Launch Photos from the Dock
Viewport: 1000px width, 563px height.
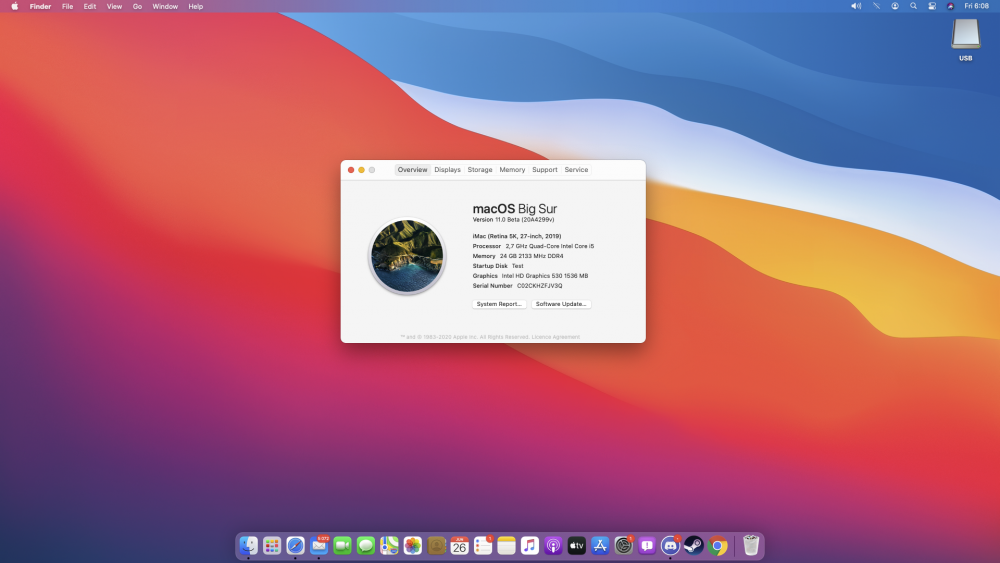(413, 546)
